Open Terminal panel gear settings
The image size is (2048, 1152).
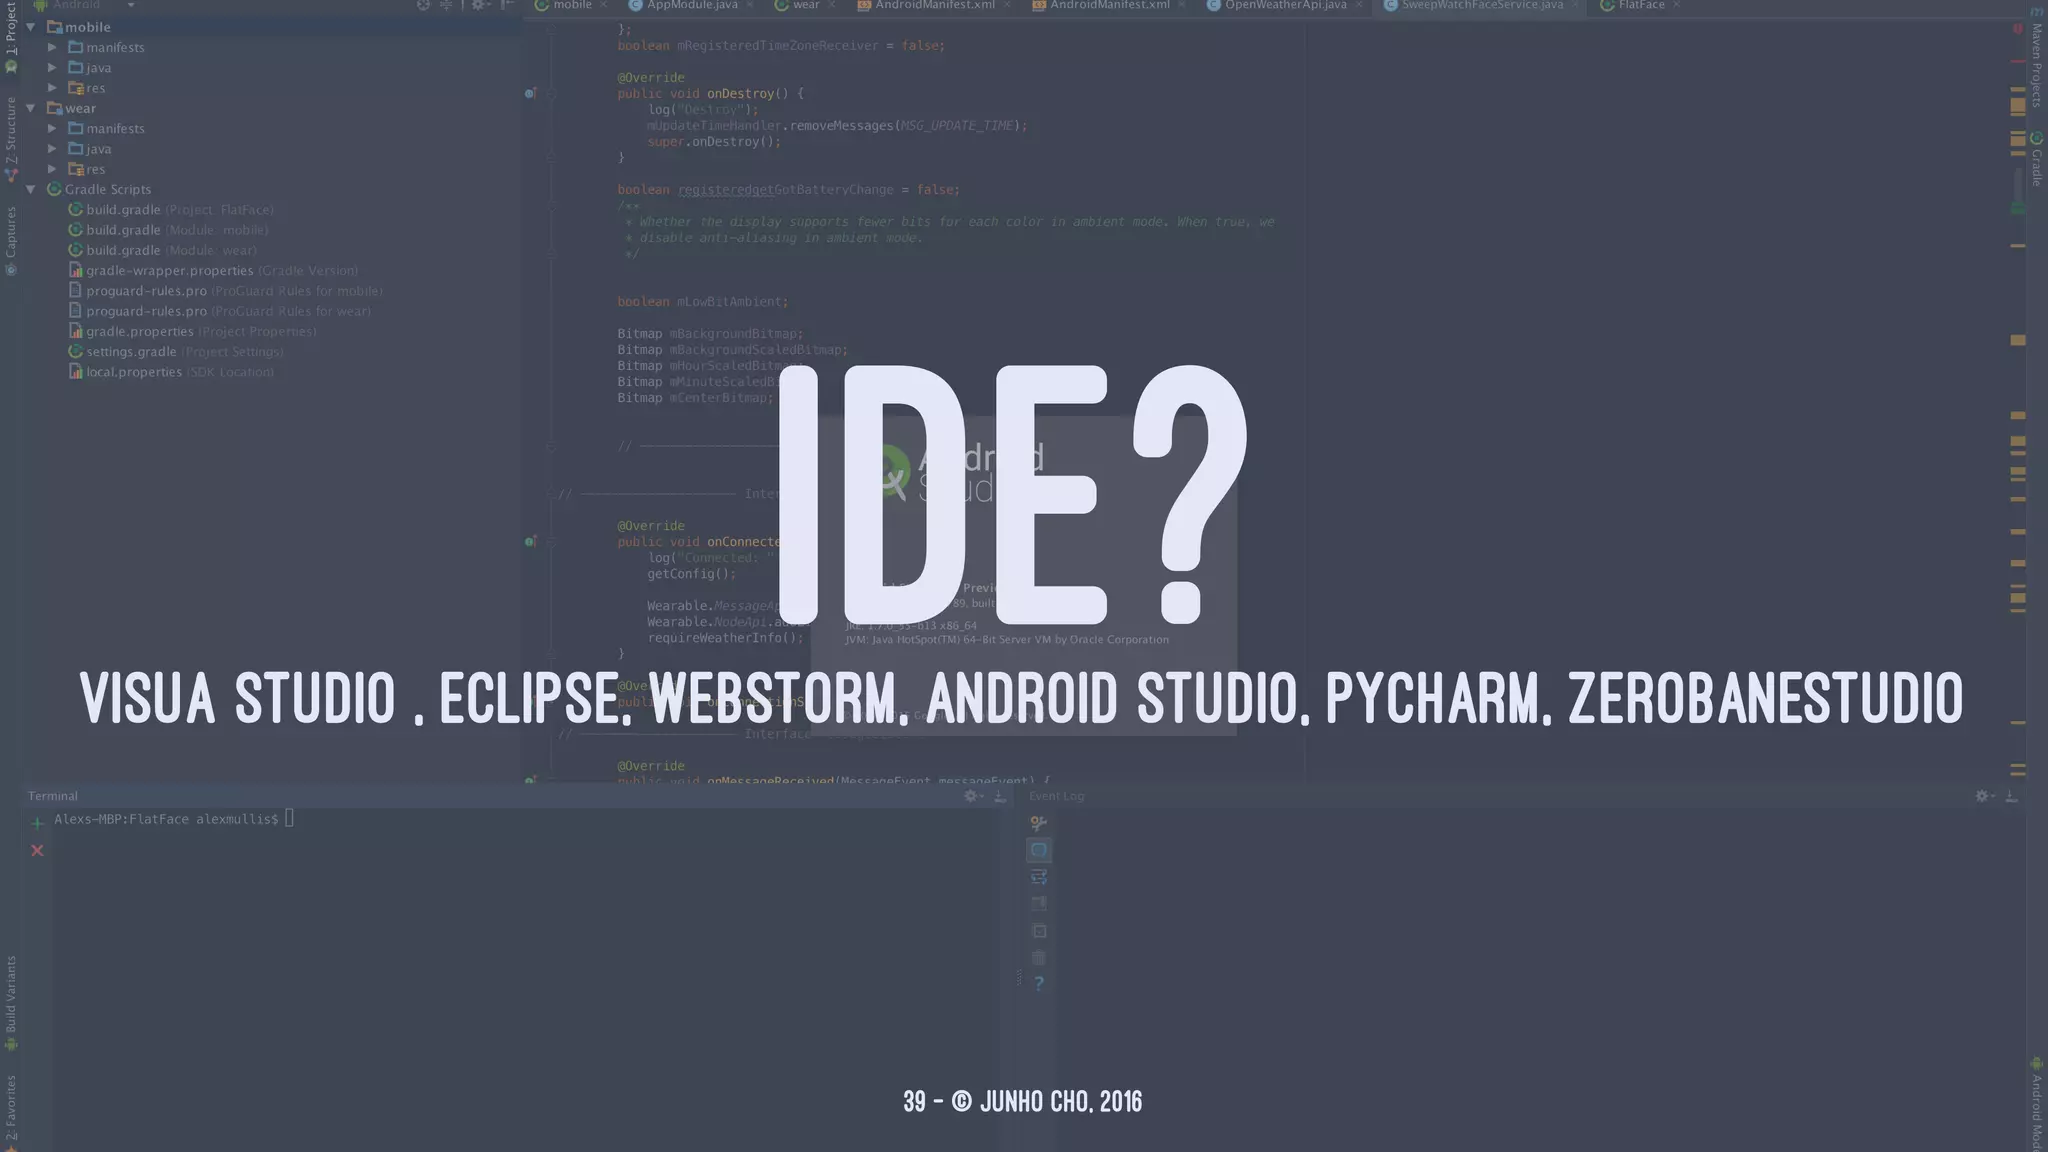point(972,796)
